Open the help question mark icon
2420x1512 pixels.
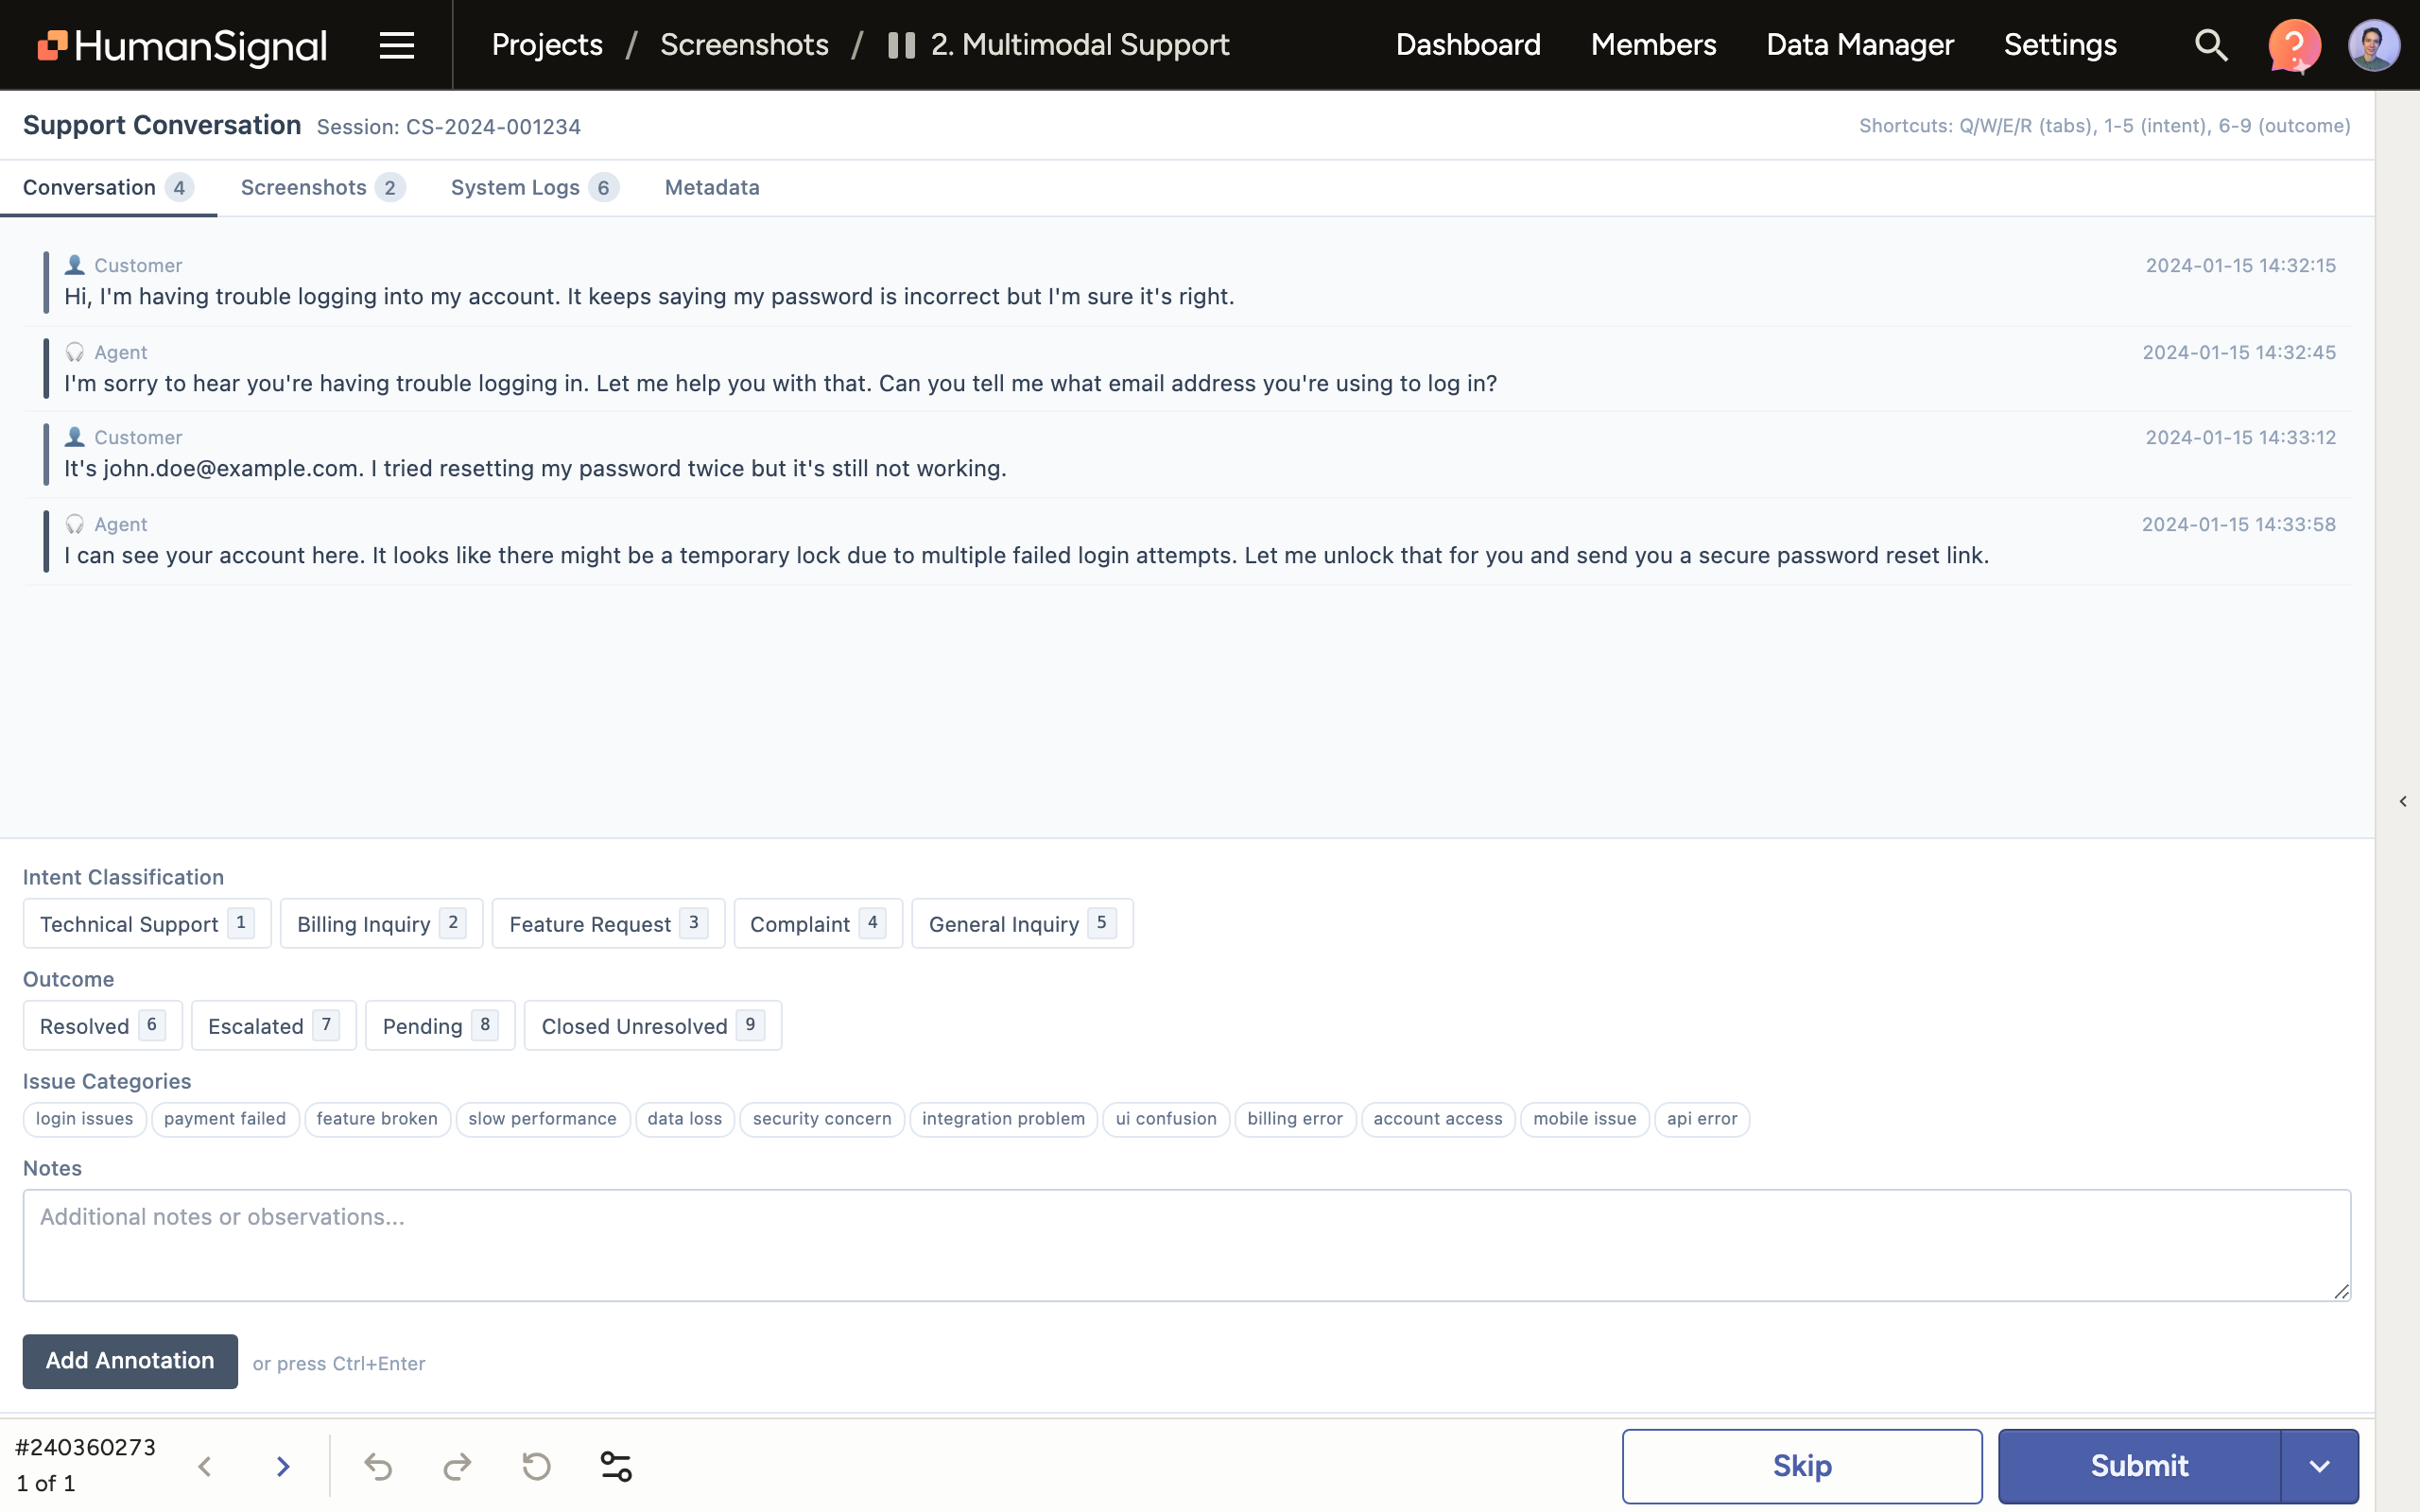(2293, 45)
